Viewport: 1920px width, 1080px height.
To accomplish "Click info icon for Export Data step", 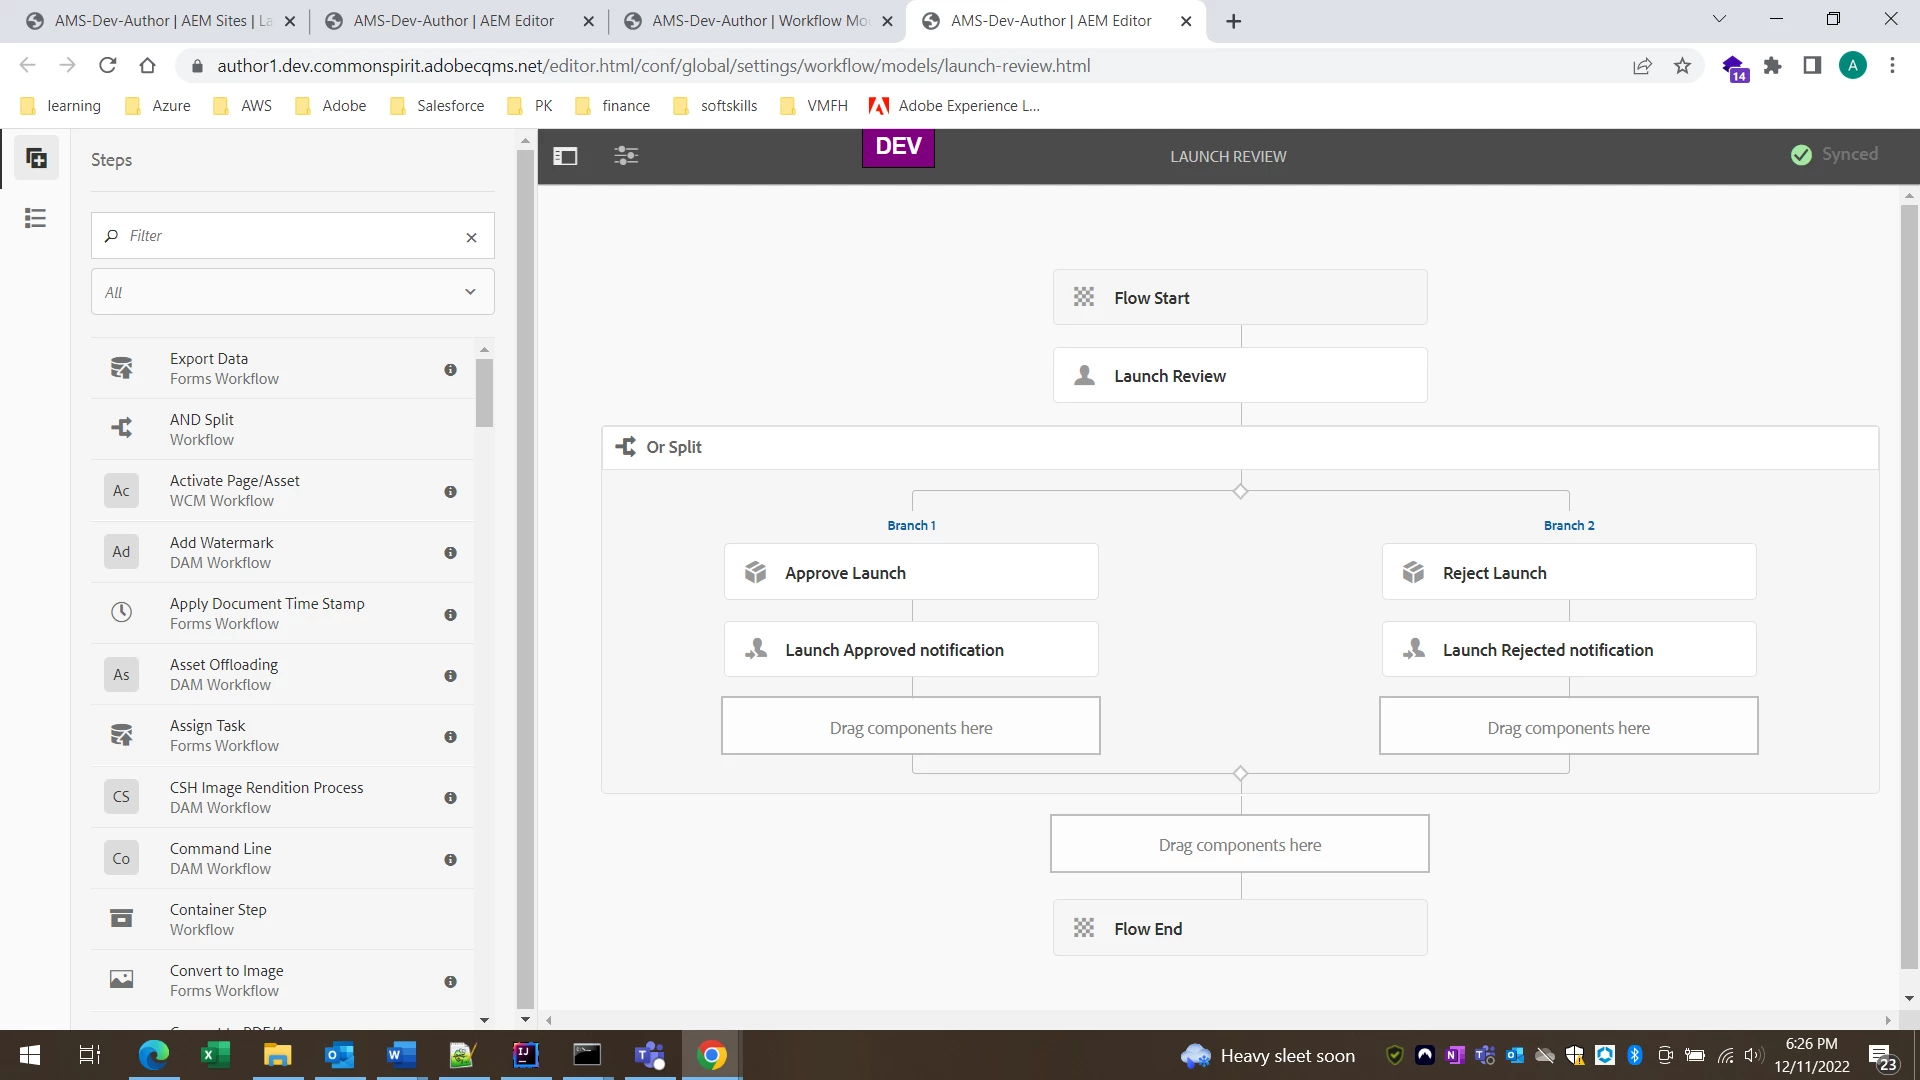I will pos(450,370).
